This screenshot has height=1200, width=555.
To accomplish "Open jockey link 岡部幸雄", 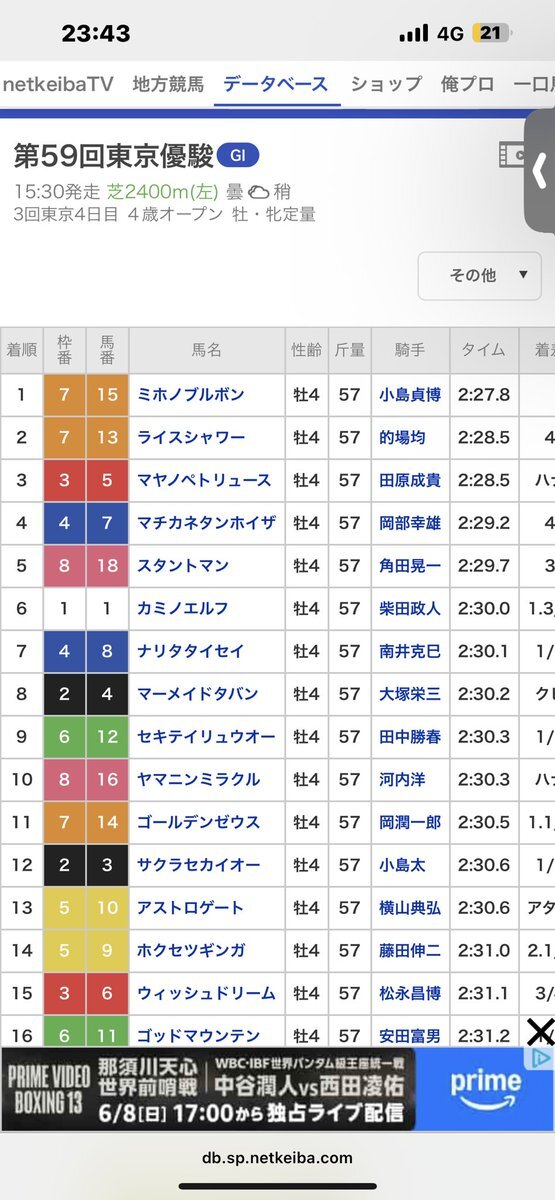I will [x=410, y=523].
